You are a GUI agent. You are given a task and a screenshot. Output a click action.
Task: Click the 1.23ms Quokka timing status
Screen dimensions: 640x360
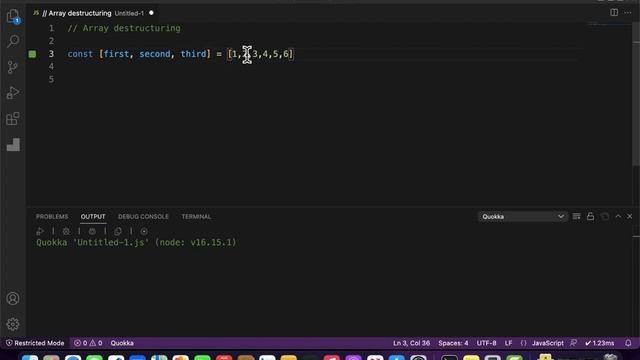click(599, 343)
